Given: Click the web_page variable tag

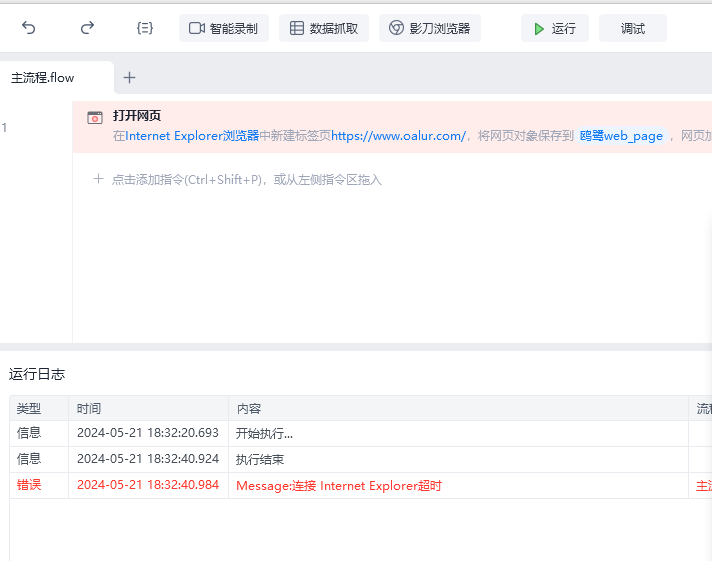Looking at the screenshot, I should [621, 136].
